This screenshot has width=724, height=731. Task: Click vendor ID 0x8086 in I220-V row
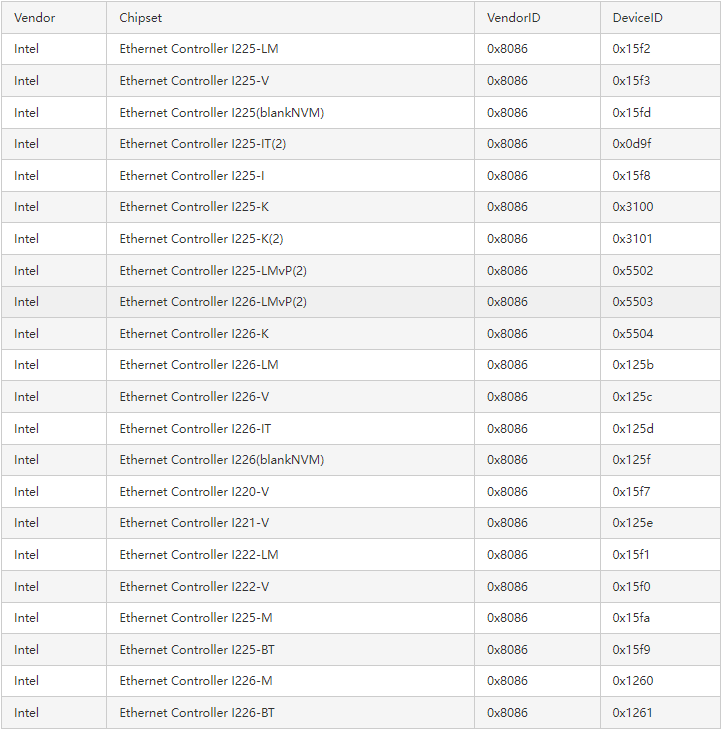click(x=507, y=491)
